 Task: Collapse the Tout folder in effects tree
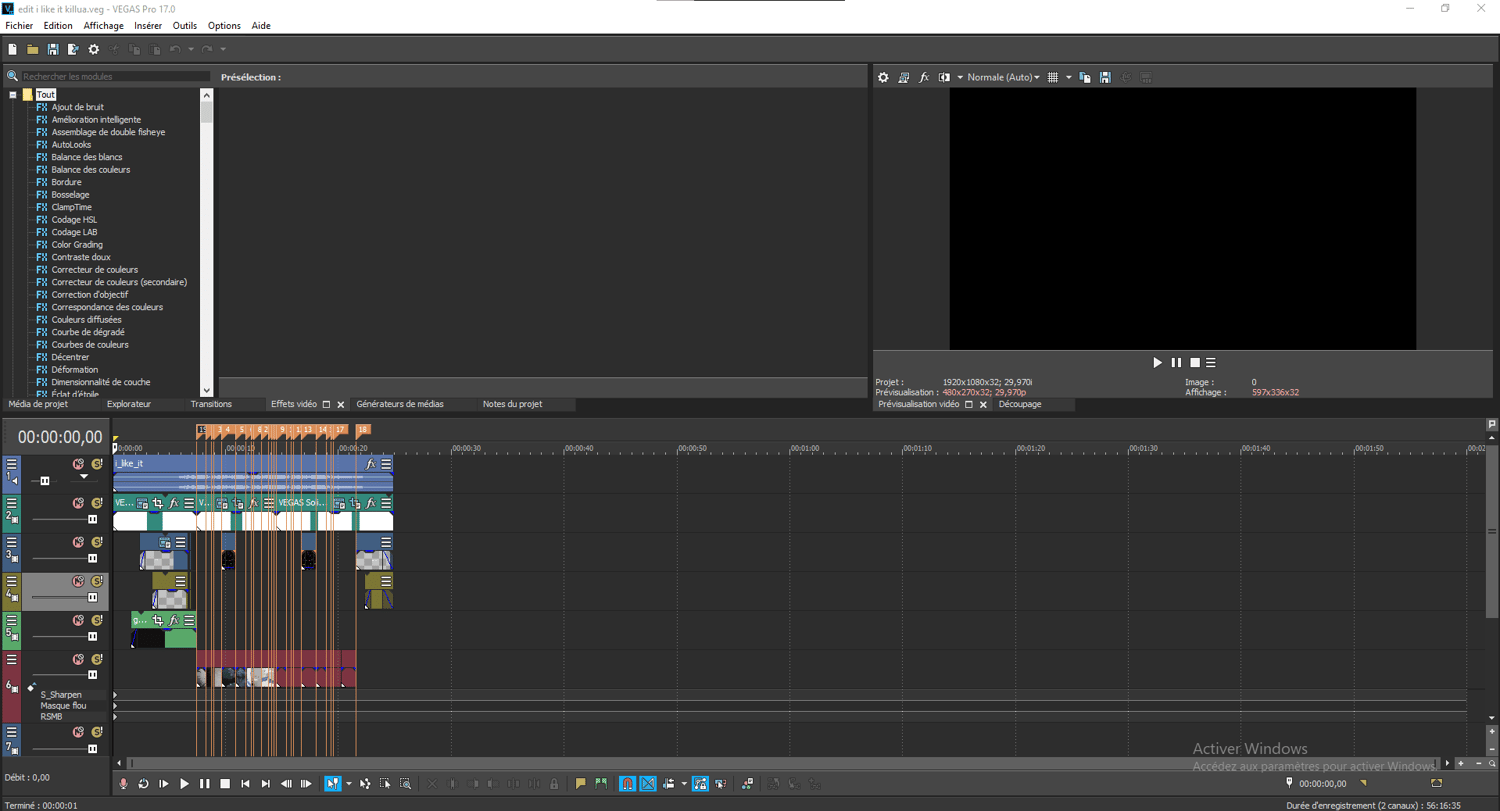coord(13,95)
